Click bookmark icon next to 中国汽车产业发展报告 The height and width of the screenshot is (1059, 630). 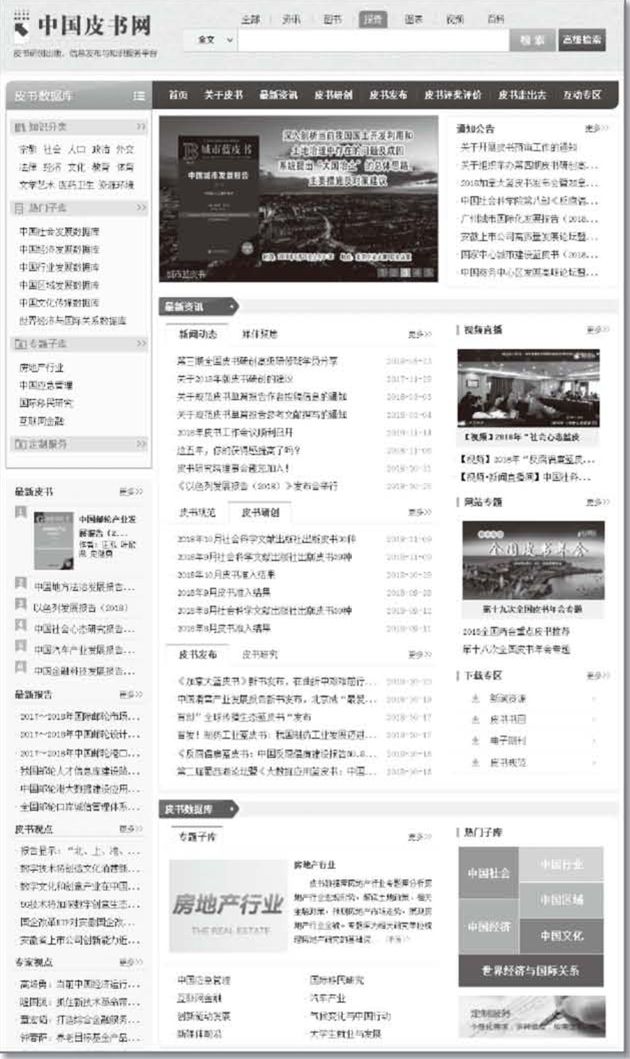pos(21,646)
